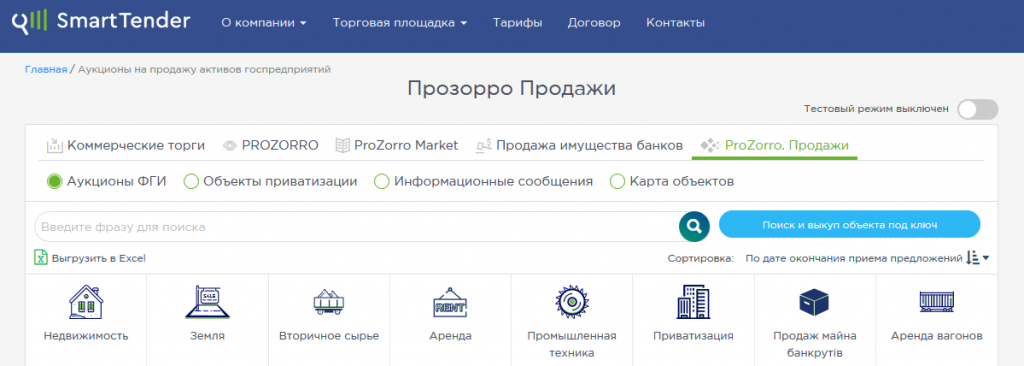Switch to ProZorro. Продажи tab

pyautogui.click(x=775, y=145)
